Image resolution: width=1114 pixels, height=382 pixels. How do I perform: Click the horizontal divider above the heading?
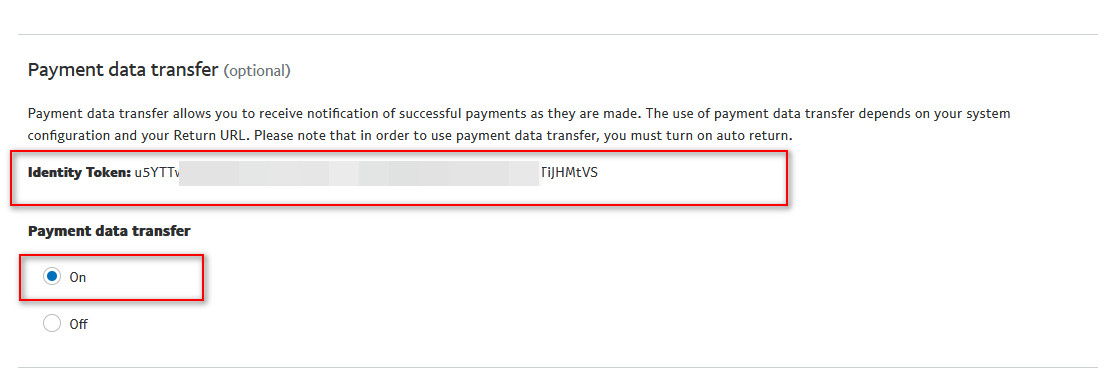(x=558, y=34)
